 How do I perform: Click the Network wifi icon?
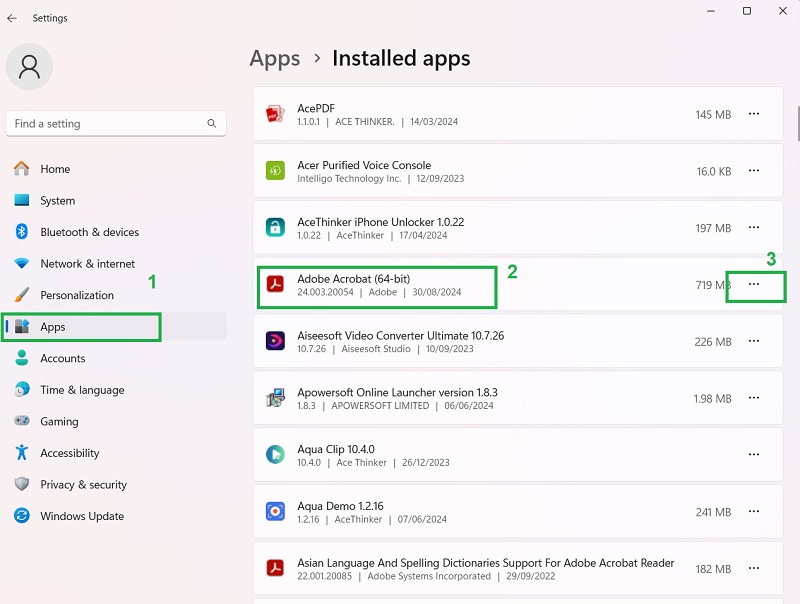(21, 263)
